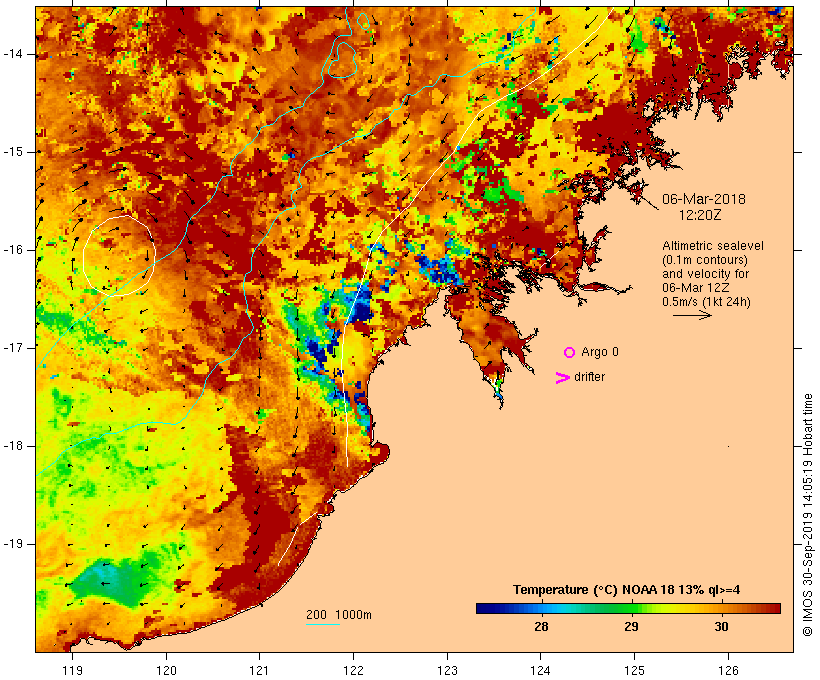This screenshot has width=820, height=680.
Task: Click the '06-Mar 12Z' text line
Action: (696, 288)
